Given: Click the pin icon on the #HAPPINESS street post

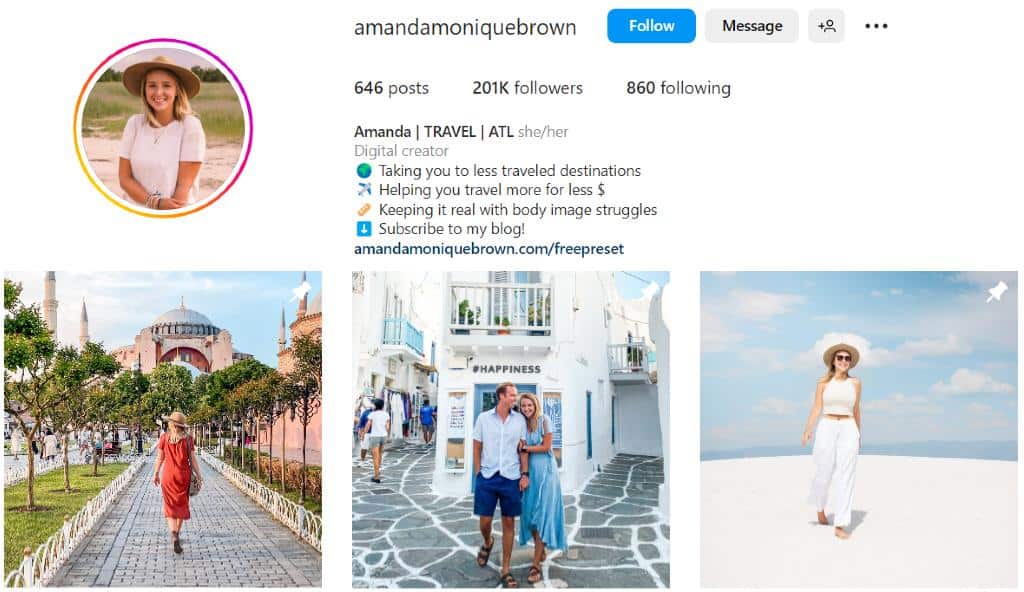Looking at the screenshot, I should [649, 291].
